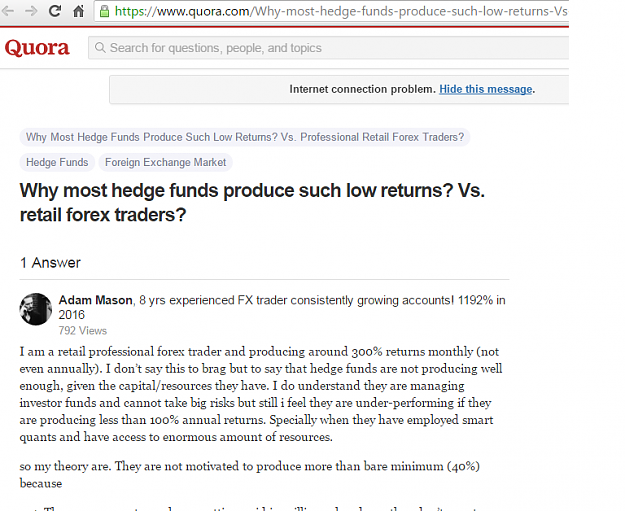Focus the Search for questions field

click(328, 48)
